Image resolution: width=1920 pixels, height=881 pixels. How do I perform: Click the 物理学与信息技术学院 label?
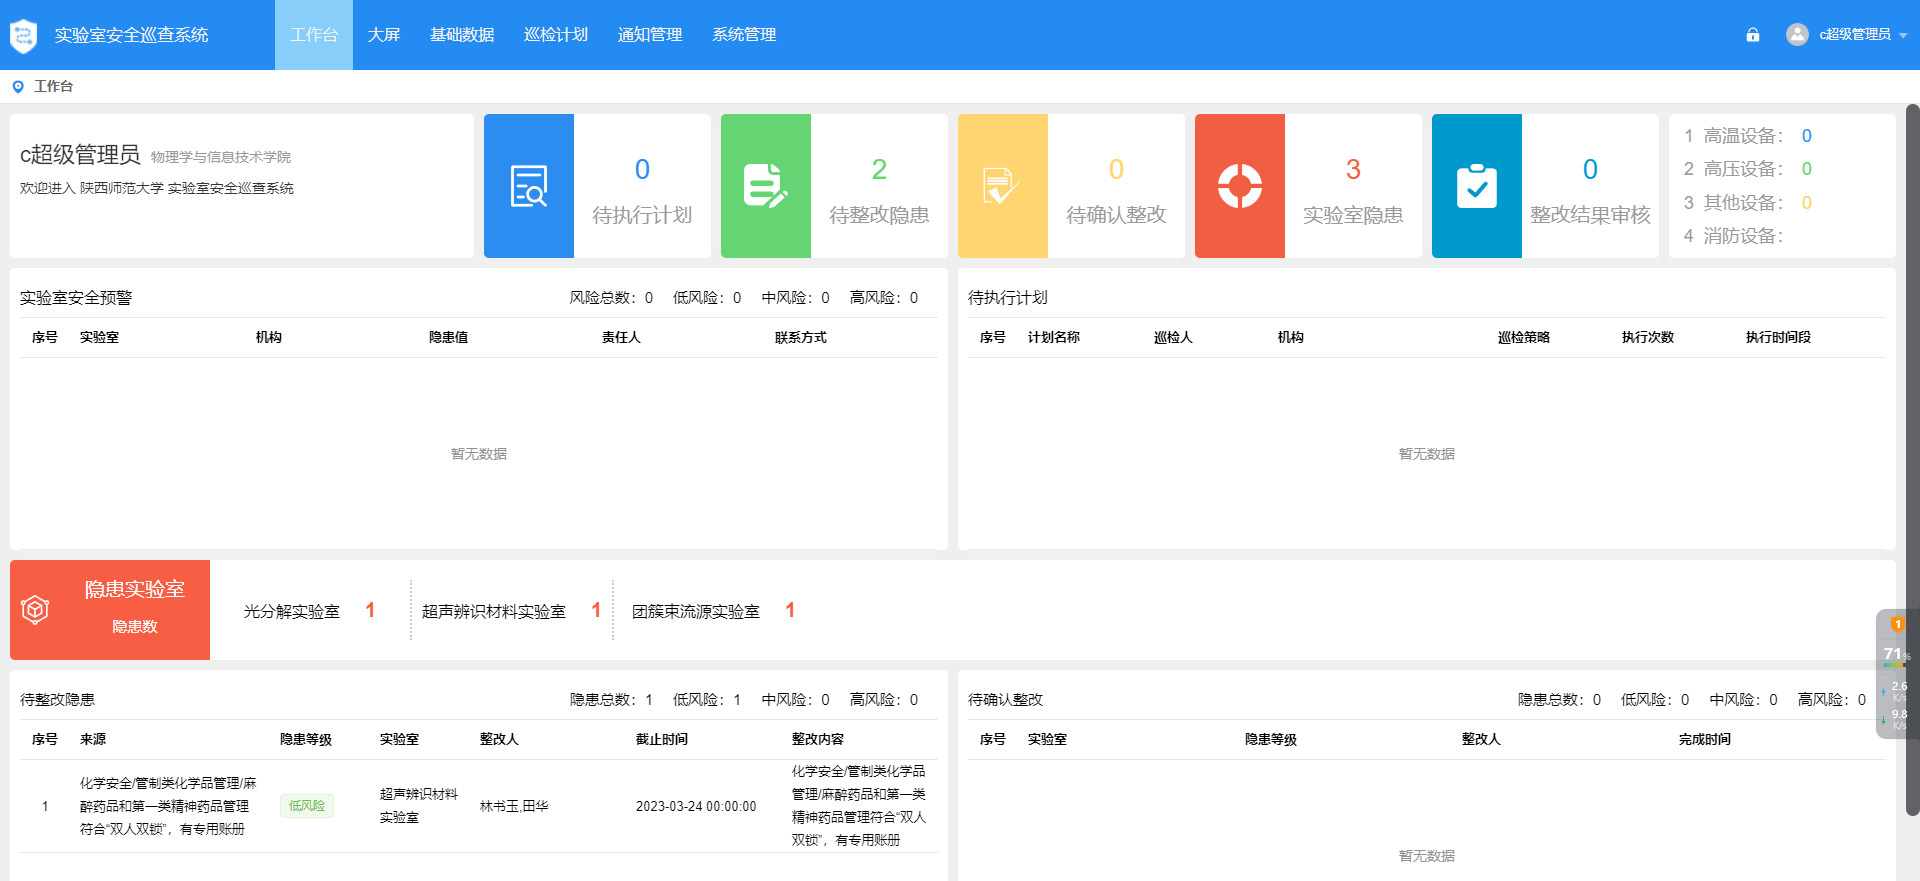[x=221, y=157]
